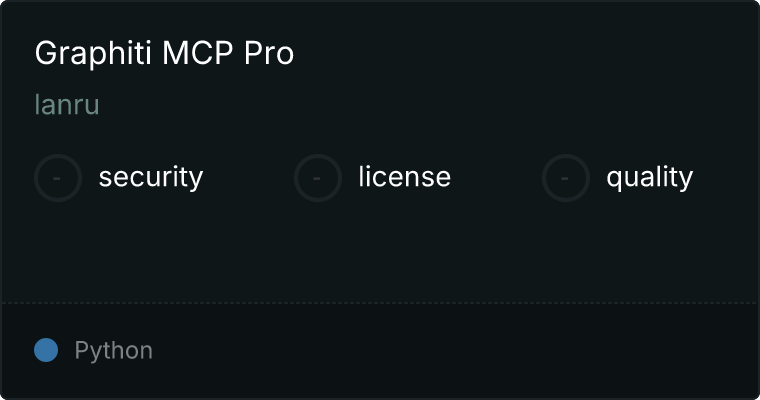Click the quality label text

(x=649, y=177)
